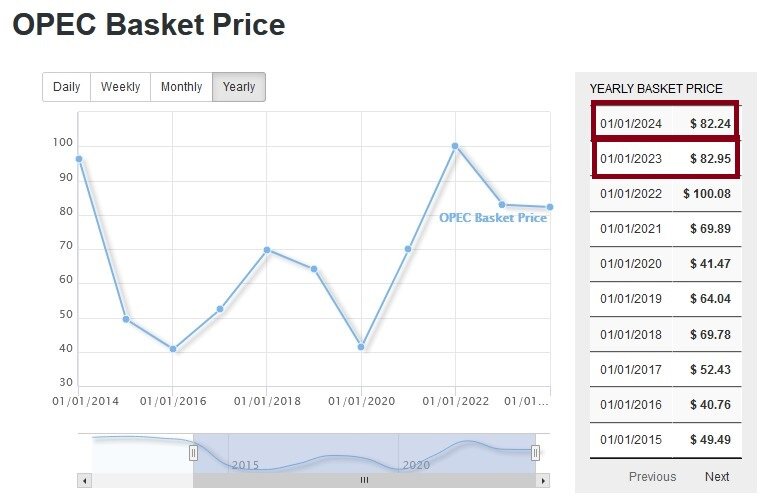This screenshot has height=499, width=767.
Task: Go to Next page of yearly prices
Action: pyautogui.click(x=717, y=476)
